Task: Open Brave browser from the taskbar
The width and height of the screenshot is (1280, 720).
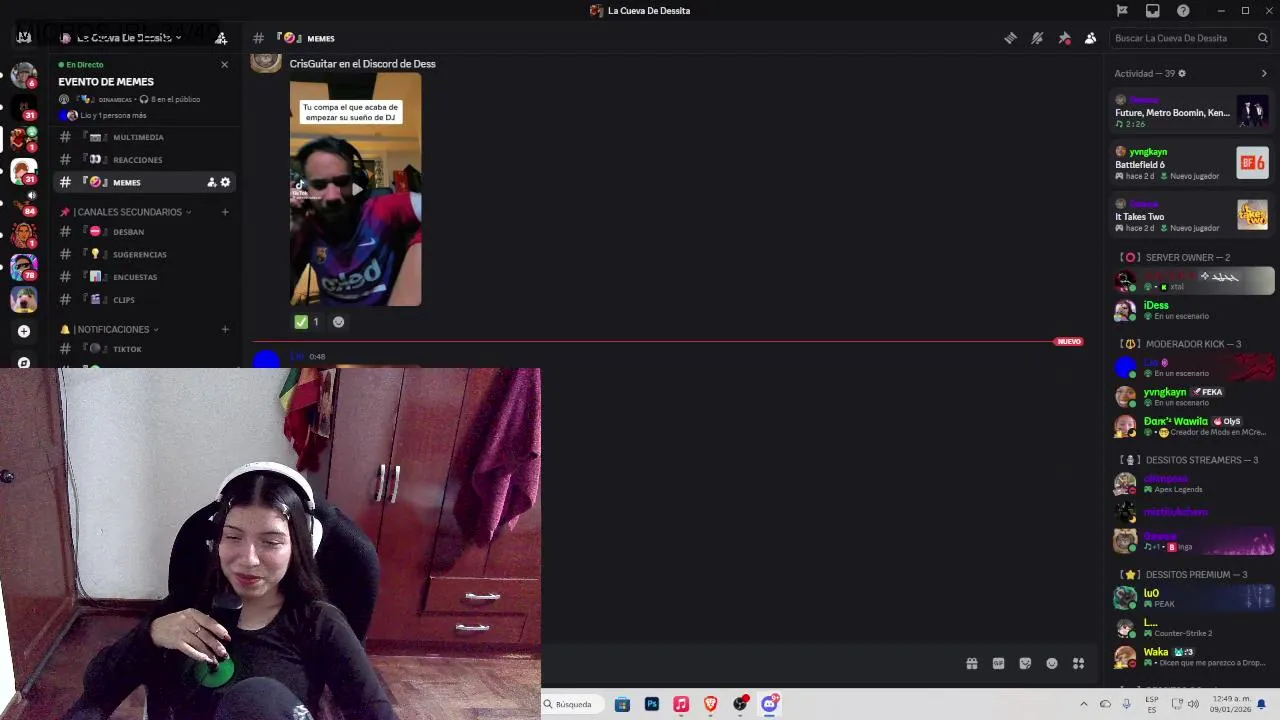Action: click(x=711, y=704)
